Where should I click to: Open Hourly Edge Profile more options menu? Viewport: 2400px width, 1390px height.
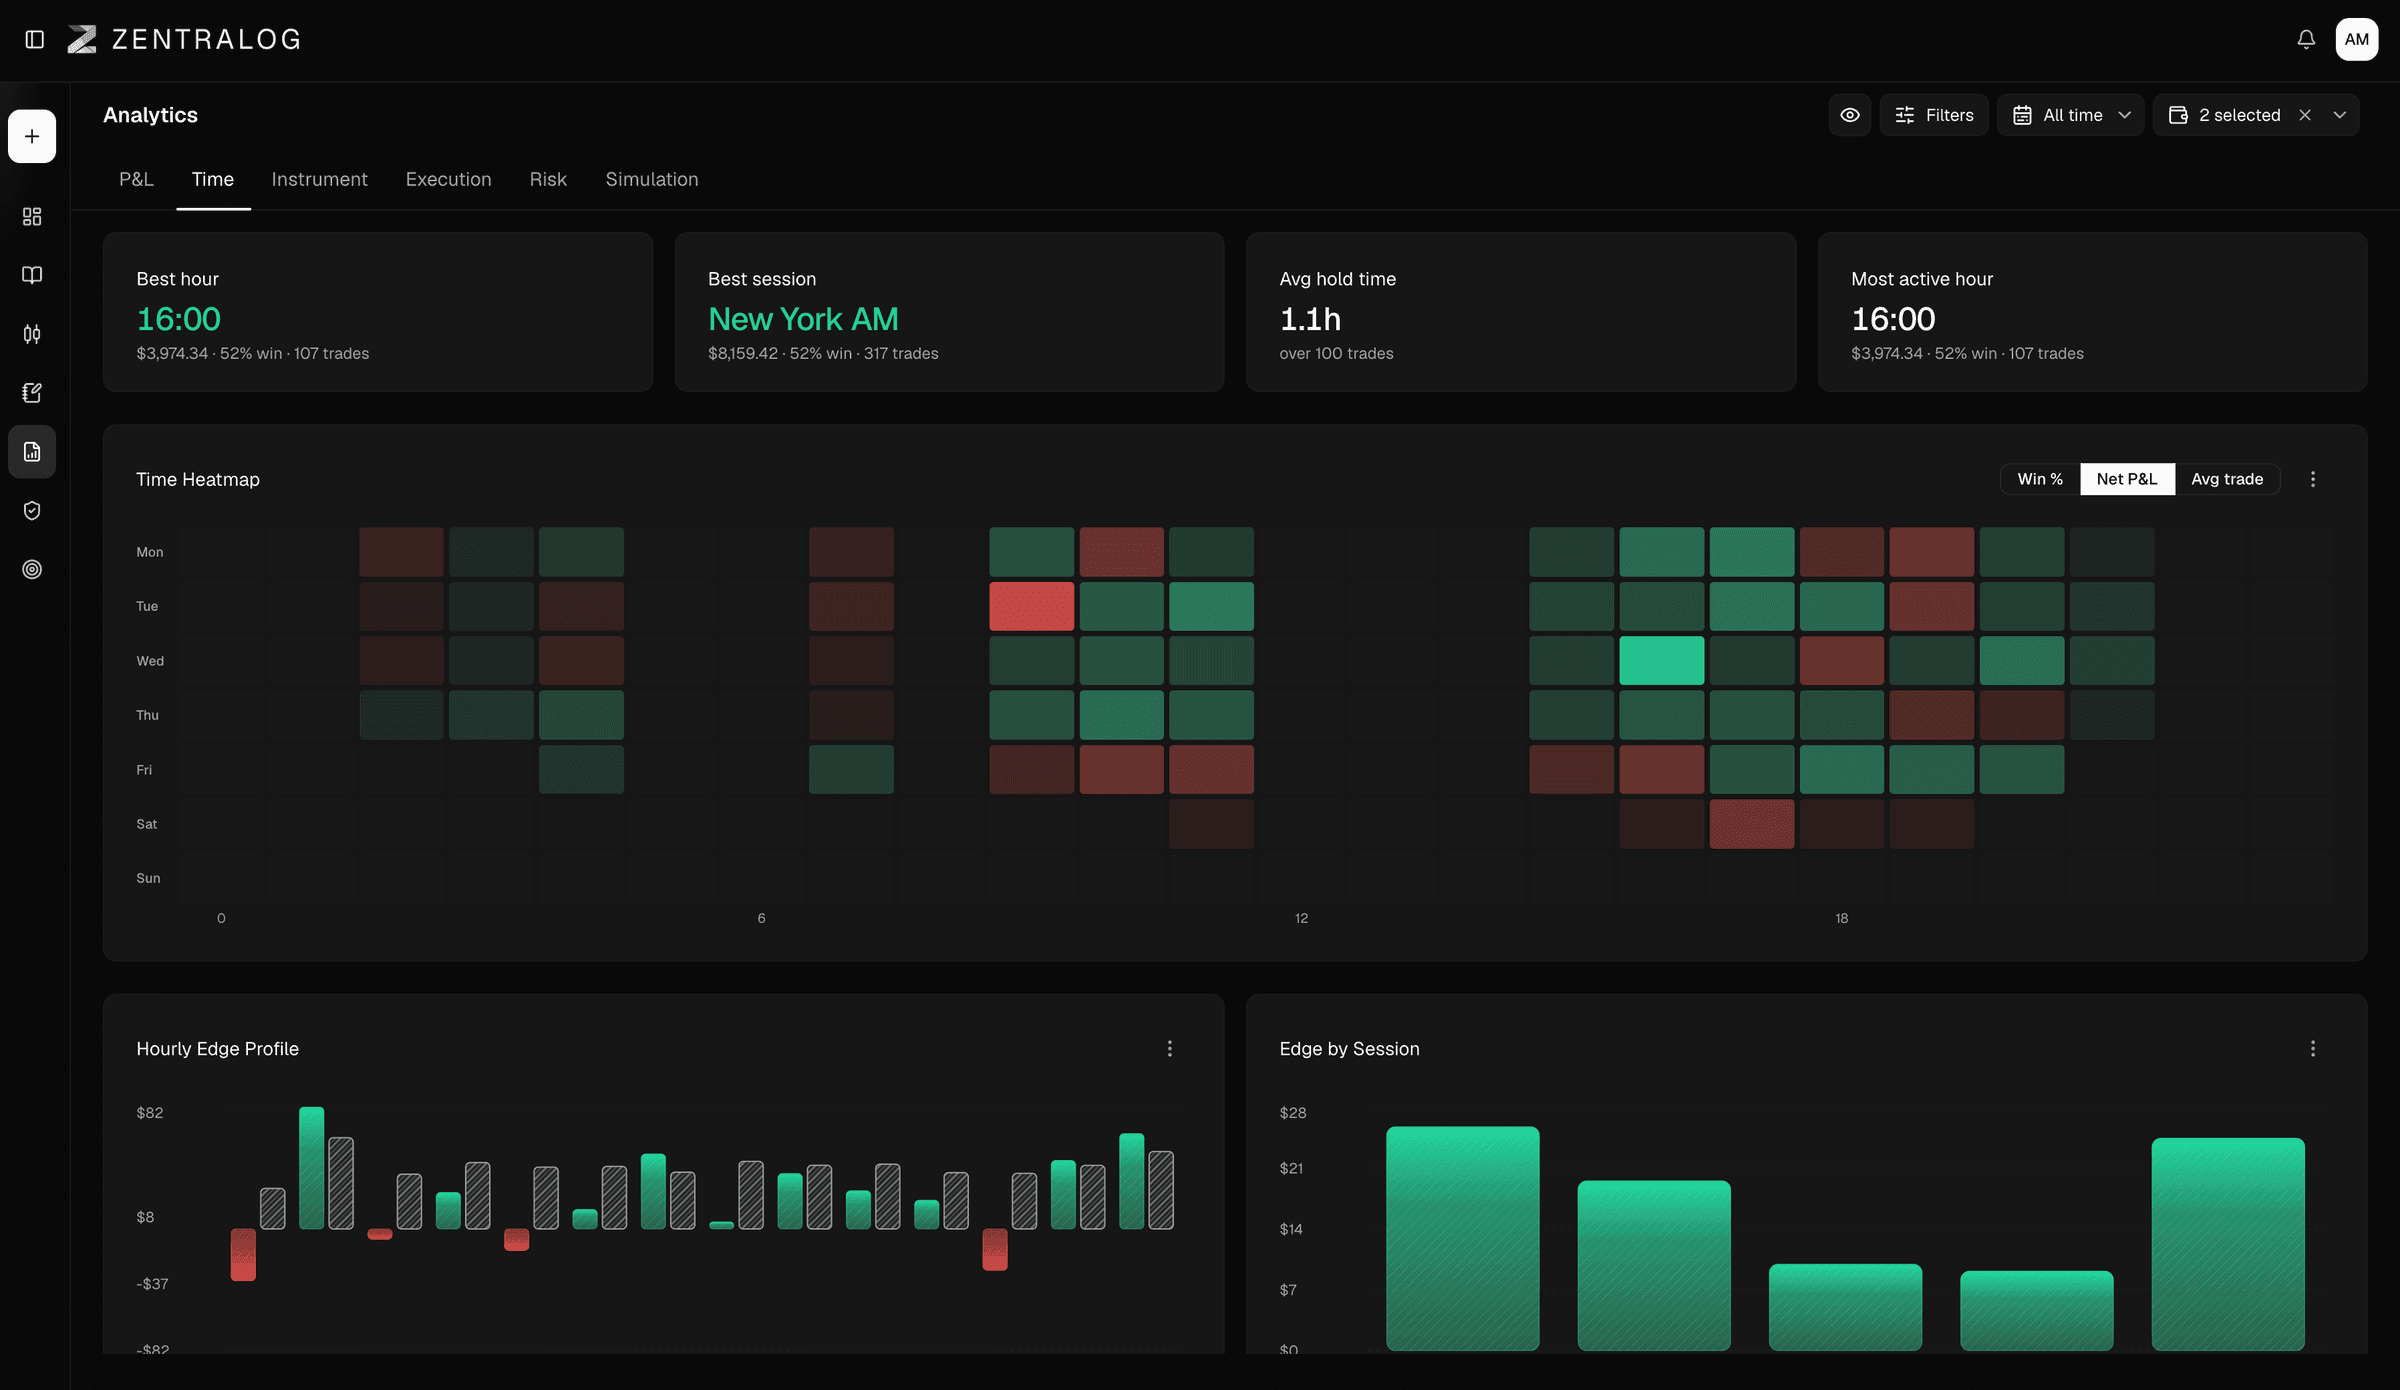coord(1170,1048)
